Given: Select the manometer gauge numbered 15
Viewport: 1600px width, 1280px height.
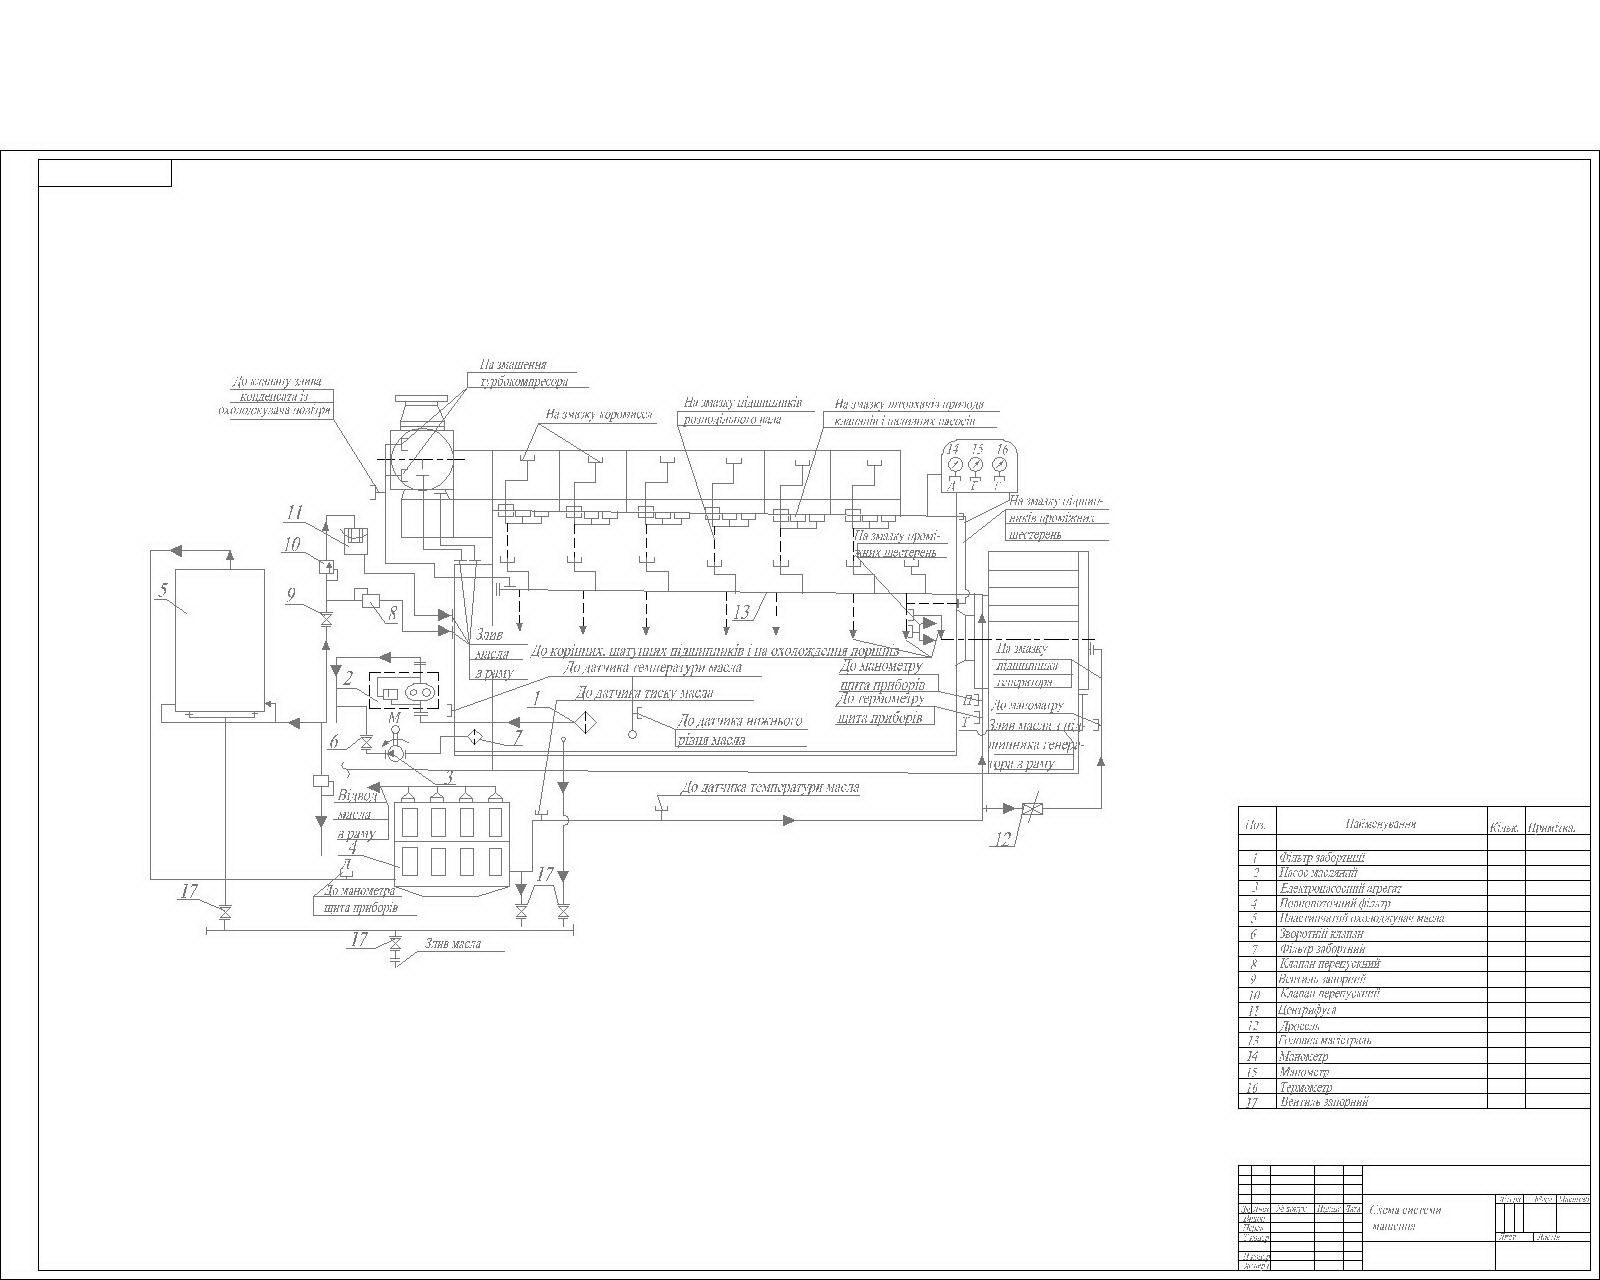Looking at the screenshot, I should coord(976,466).
